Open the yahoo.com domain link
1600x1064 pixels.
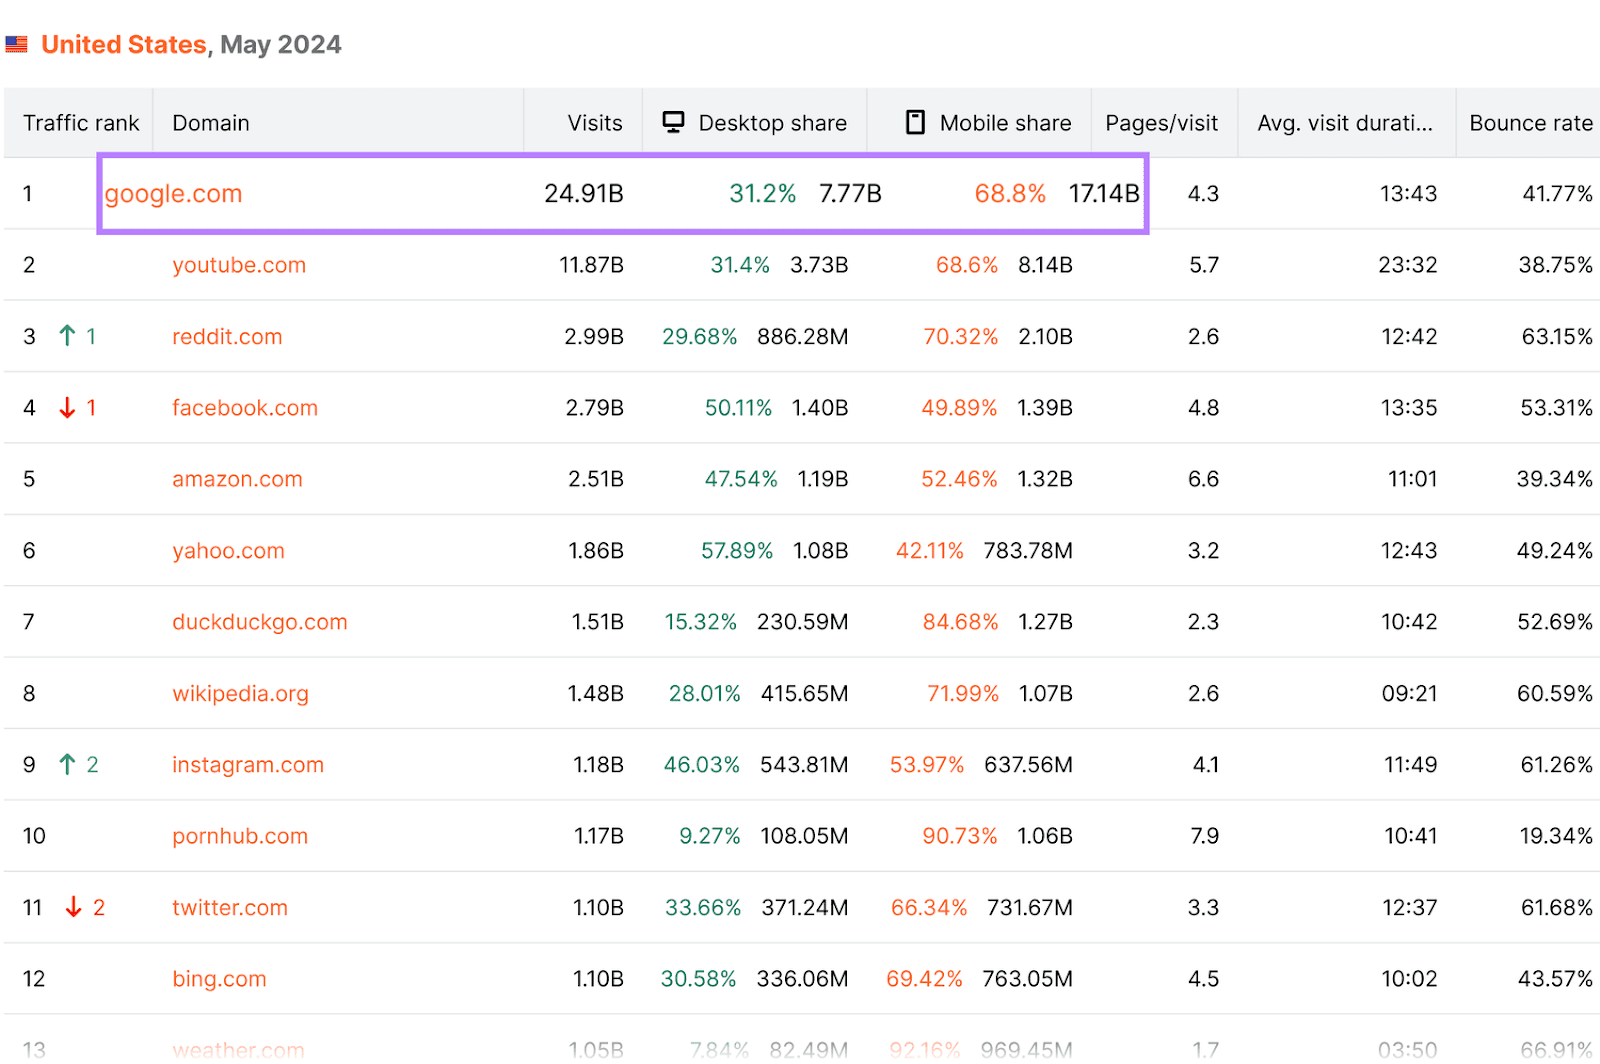tap(228, 550)
